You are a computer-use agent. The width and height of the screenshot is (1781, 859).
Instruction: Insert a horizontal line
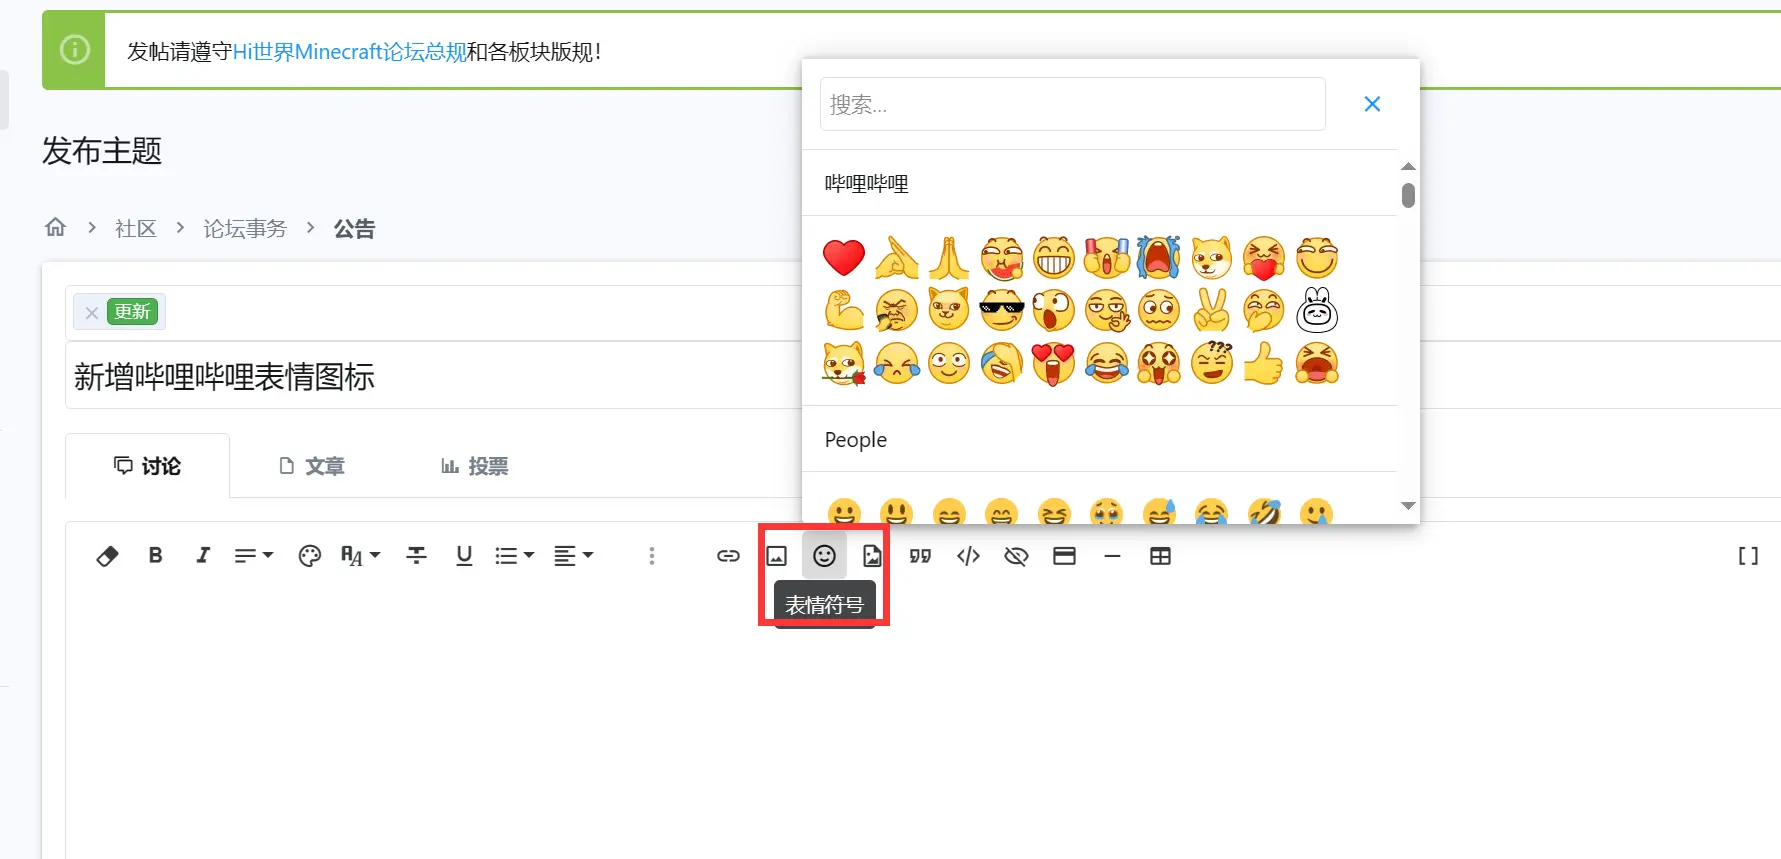[1112, 556]
